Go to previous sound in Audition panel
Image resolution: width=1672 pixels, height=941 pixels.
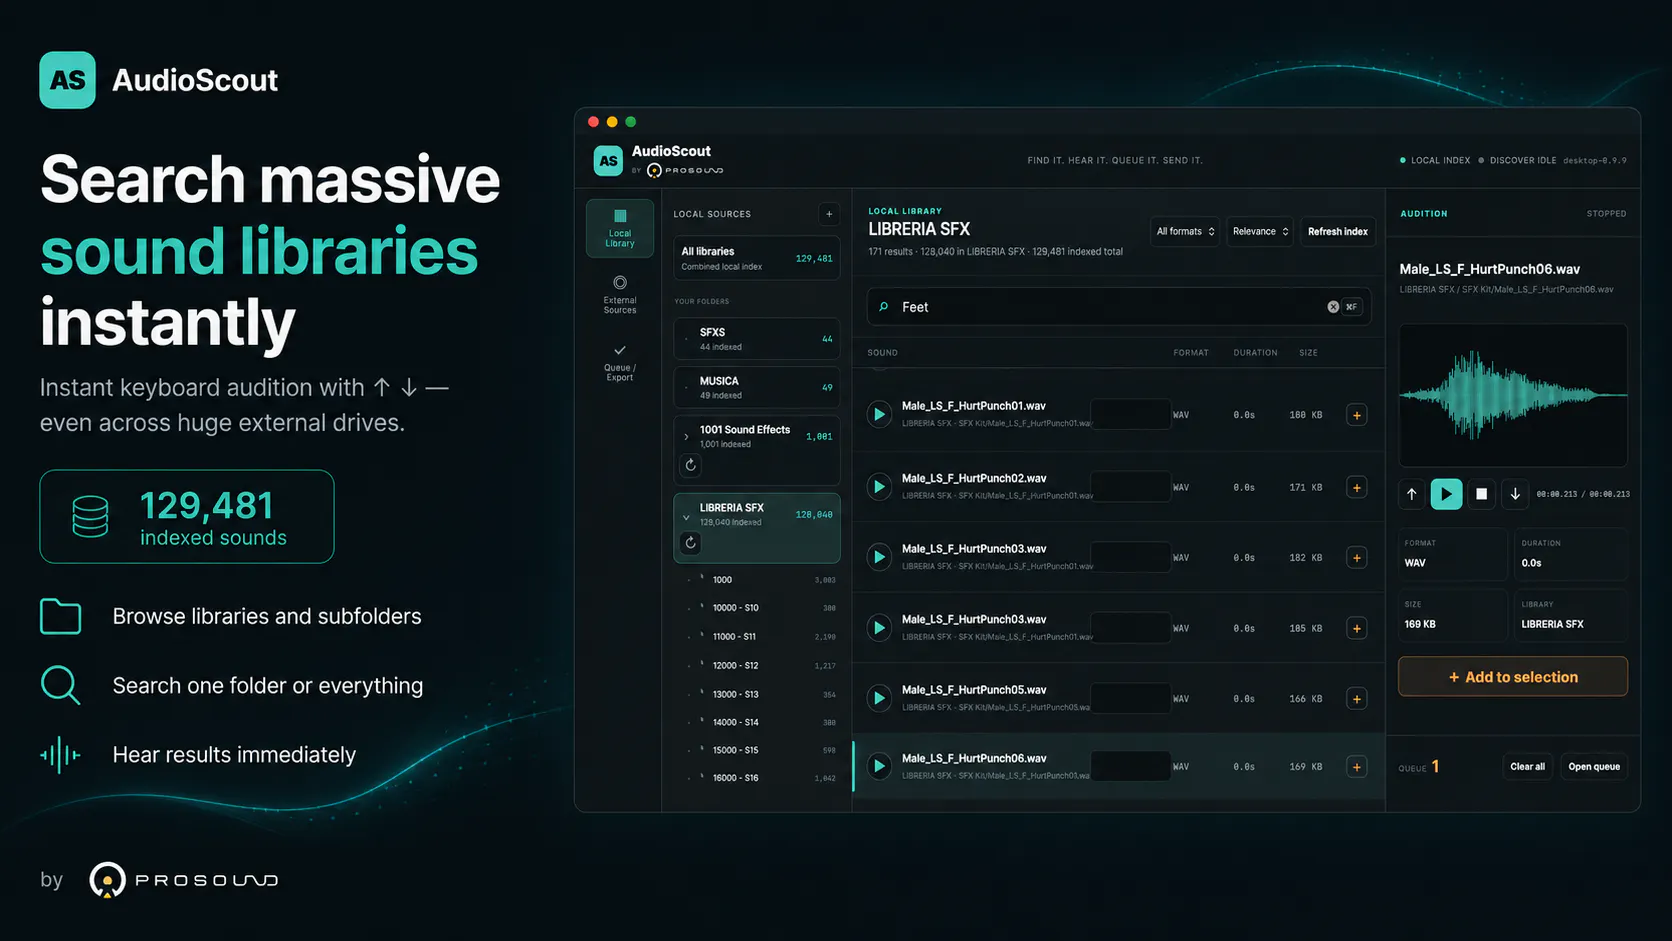coord(1412,494)
